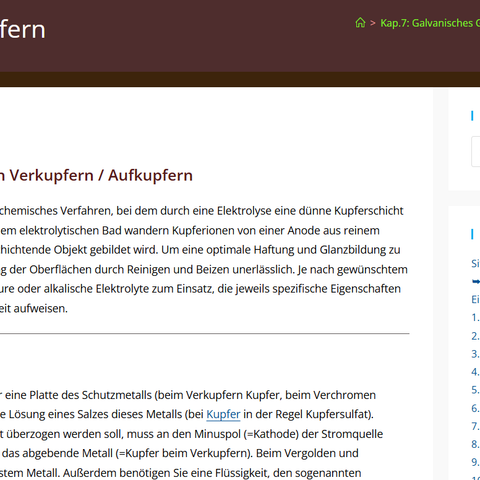Click the page title ending in 'fern'
Screen dimensions: 480x480
[23, 30]
